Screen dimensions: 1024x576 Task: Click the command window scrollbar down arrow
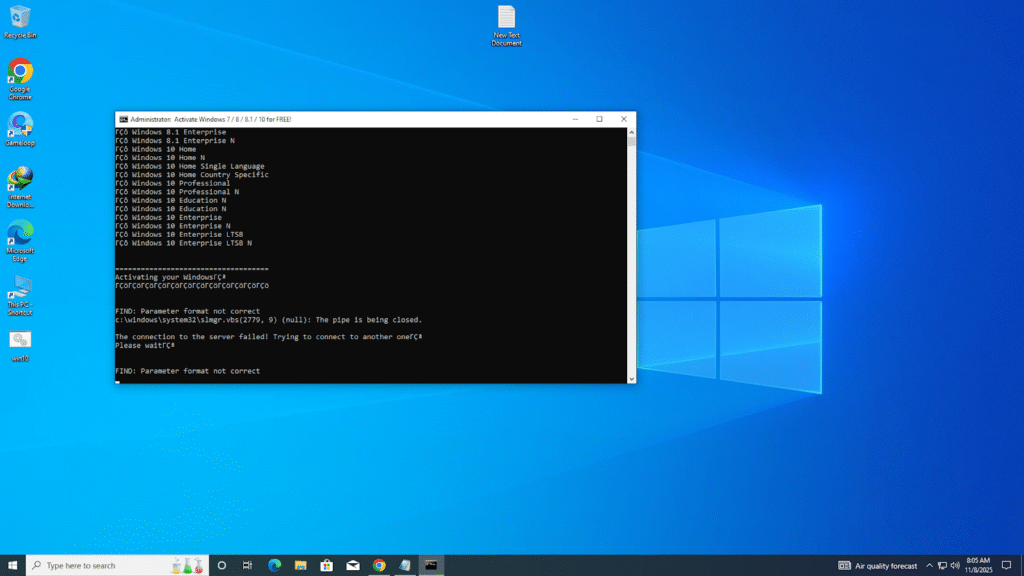(x=631, y=378)
